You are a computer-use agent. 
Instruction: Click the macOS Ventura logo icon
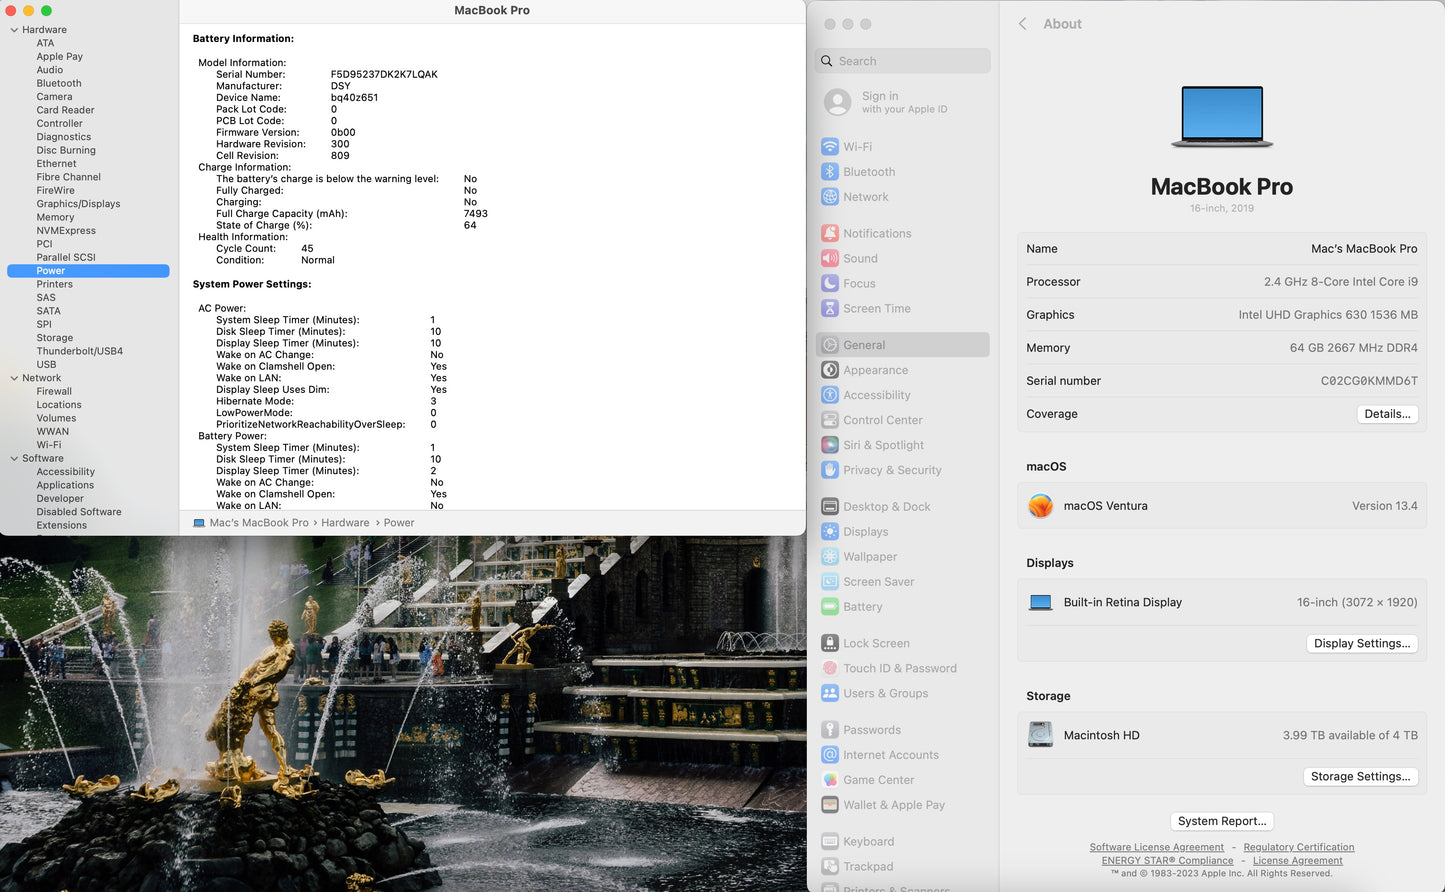pos(1040,506)
